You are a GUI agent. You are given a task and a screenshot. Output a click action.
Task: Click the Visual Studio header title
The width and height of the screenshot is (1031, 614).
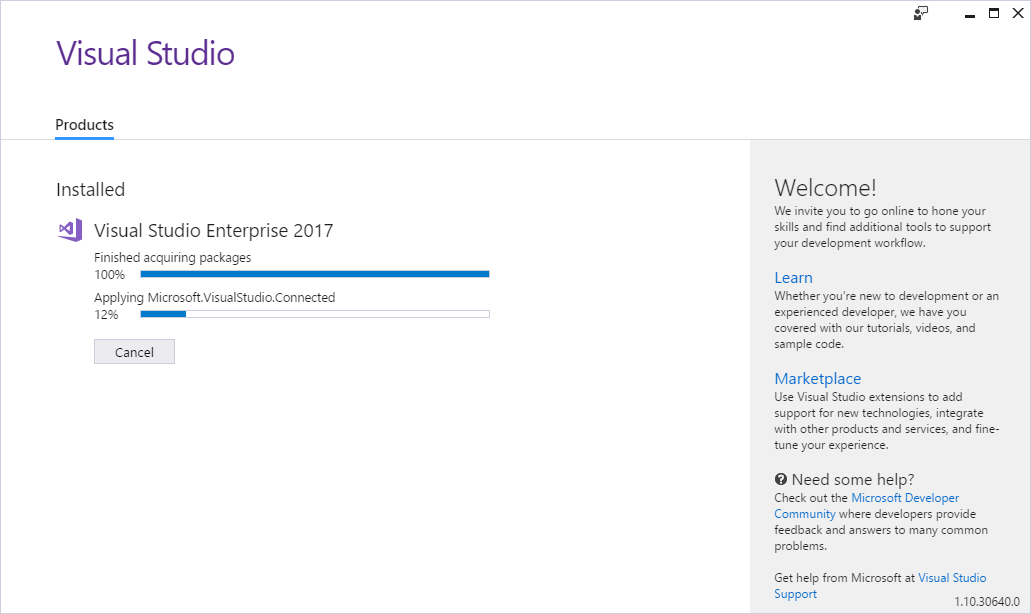(145, 53)
